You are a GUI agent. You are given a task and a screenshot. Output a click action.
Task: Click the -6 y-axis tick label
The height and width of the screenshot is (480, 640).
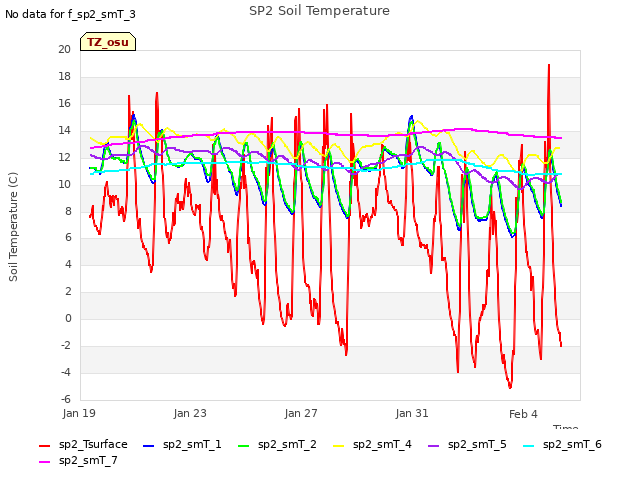[66, 399]
